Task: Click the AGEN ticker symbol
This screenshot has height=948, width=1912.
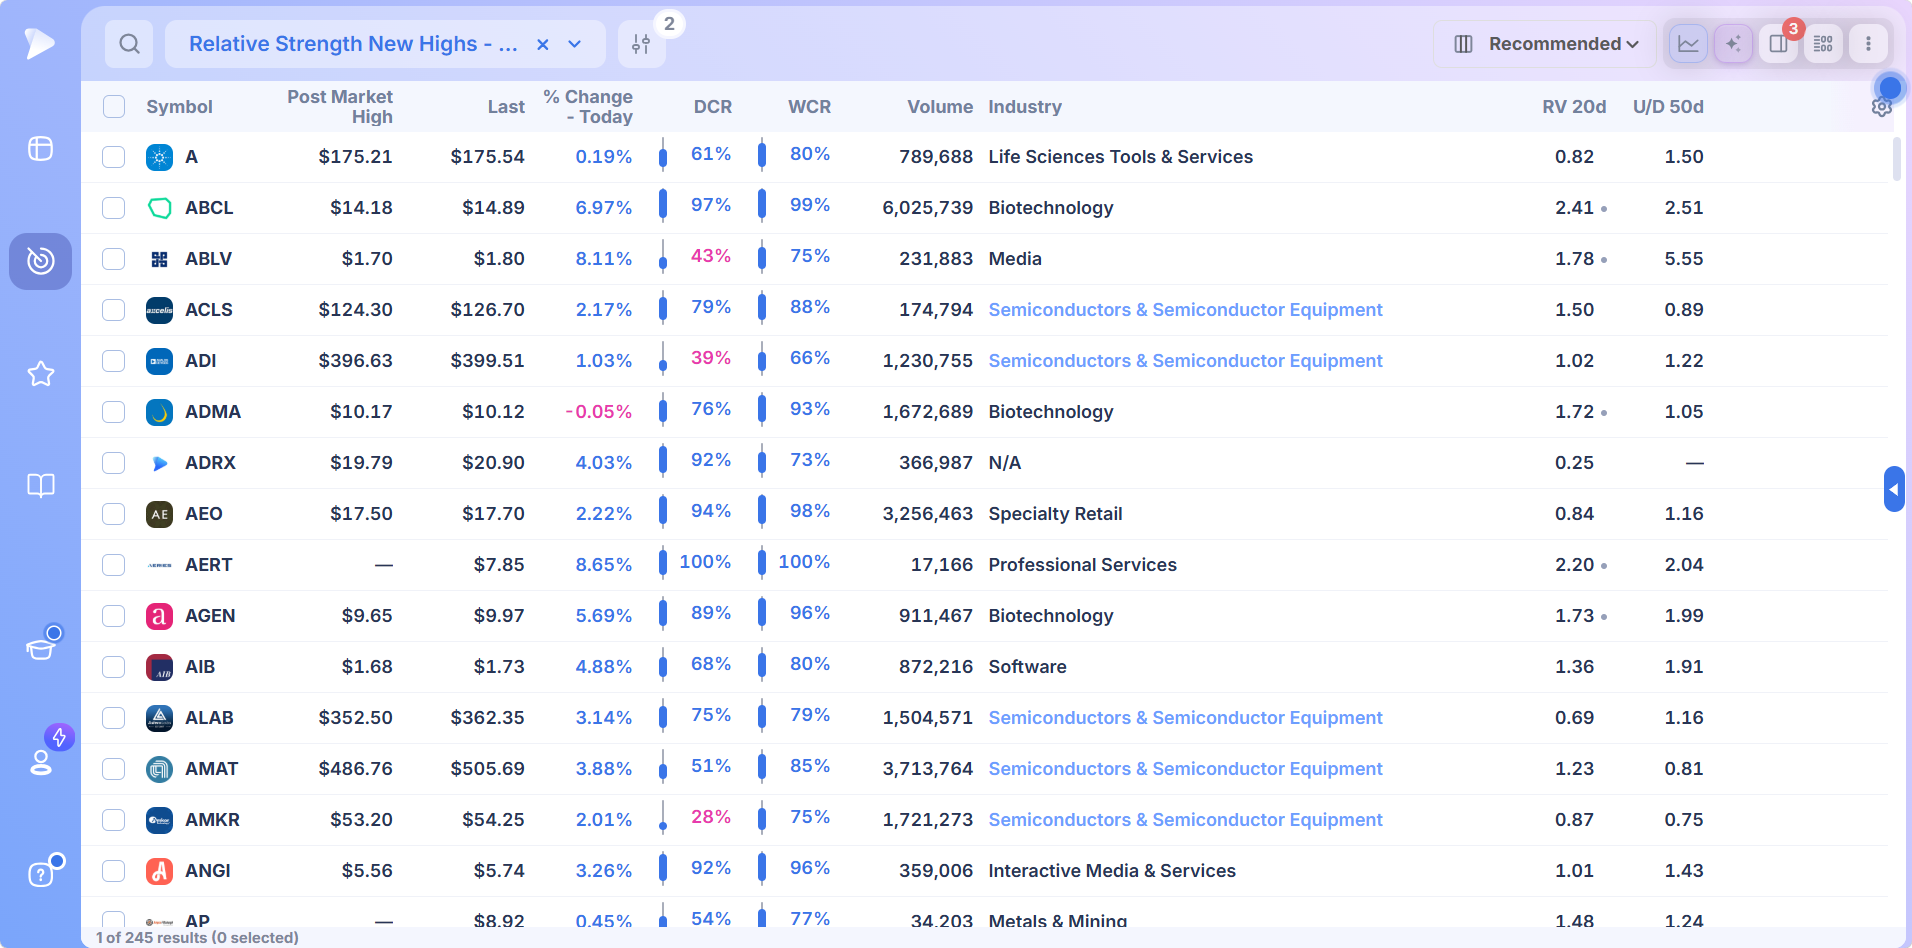Action: point(210,616)
